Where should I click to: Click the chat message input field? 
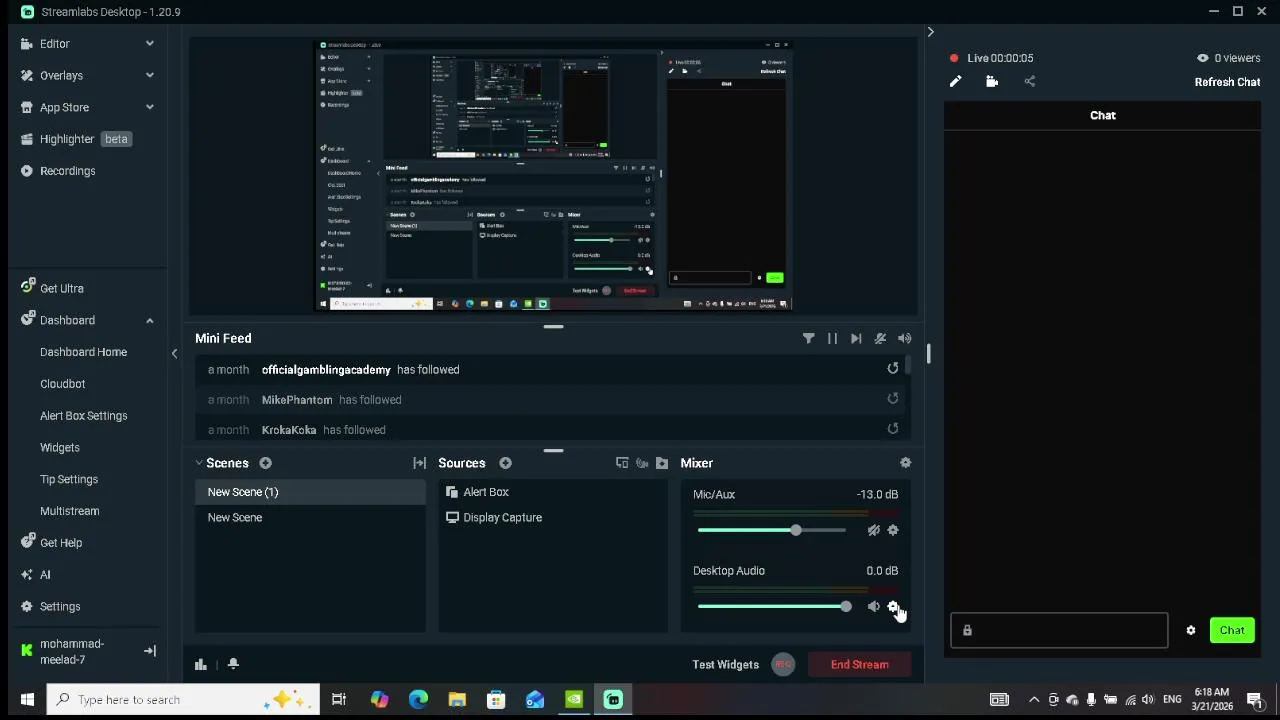[1059, 631]
